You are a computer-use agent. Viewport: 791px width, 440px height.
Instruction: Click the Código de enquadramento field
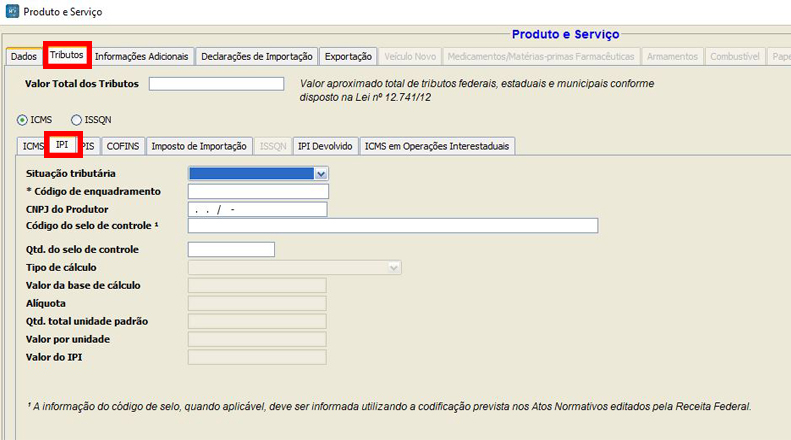tap(258, 191)
